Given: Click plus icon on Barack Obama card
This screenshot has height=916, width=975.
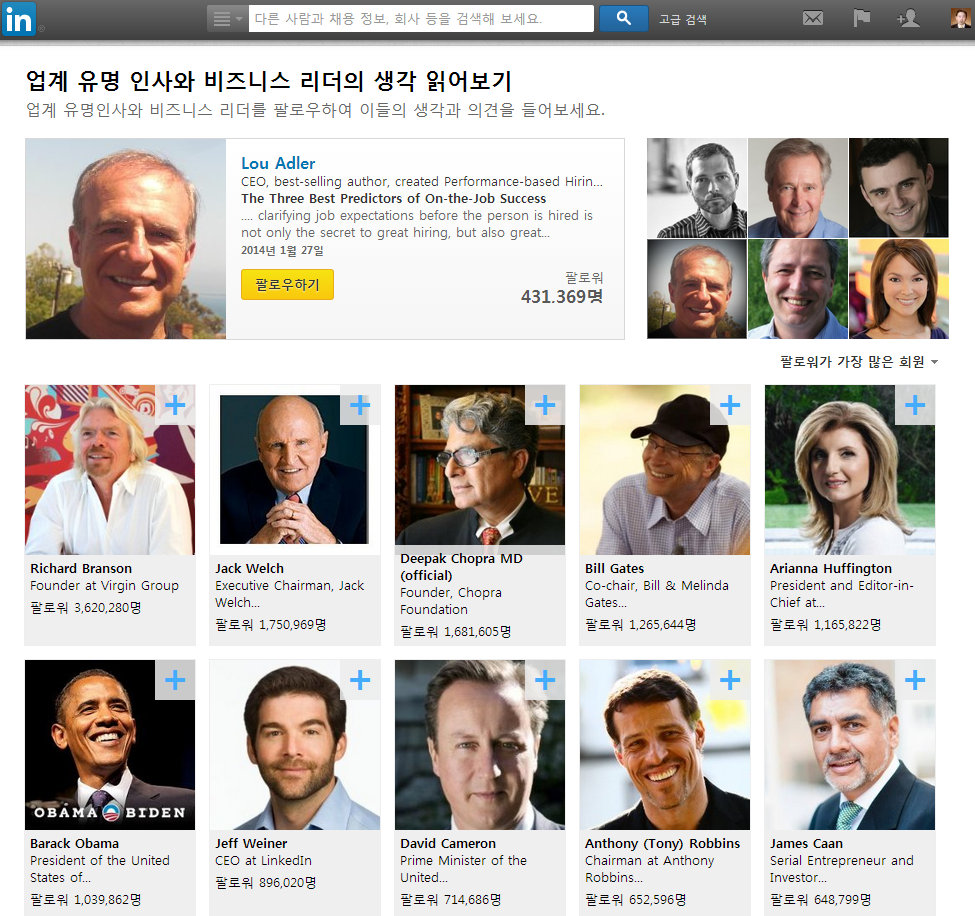Looking at the screenshot, I should [x=175, y=680].
